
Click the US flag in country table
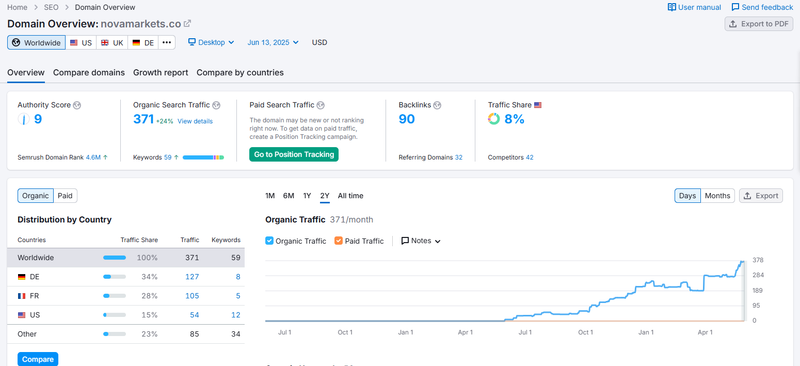[x=21, y=315]
